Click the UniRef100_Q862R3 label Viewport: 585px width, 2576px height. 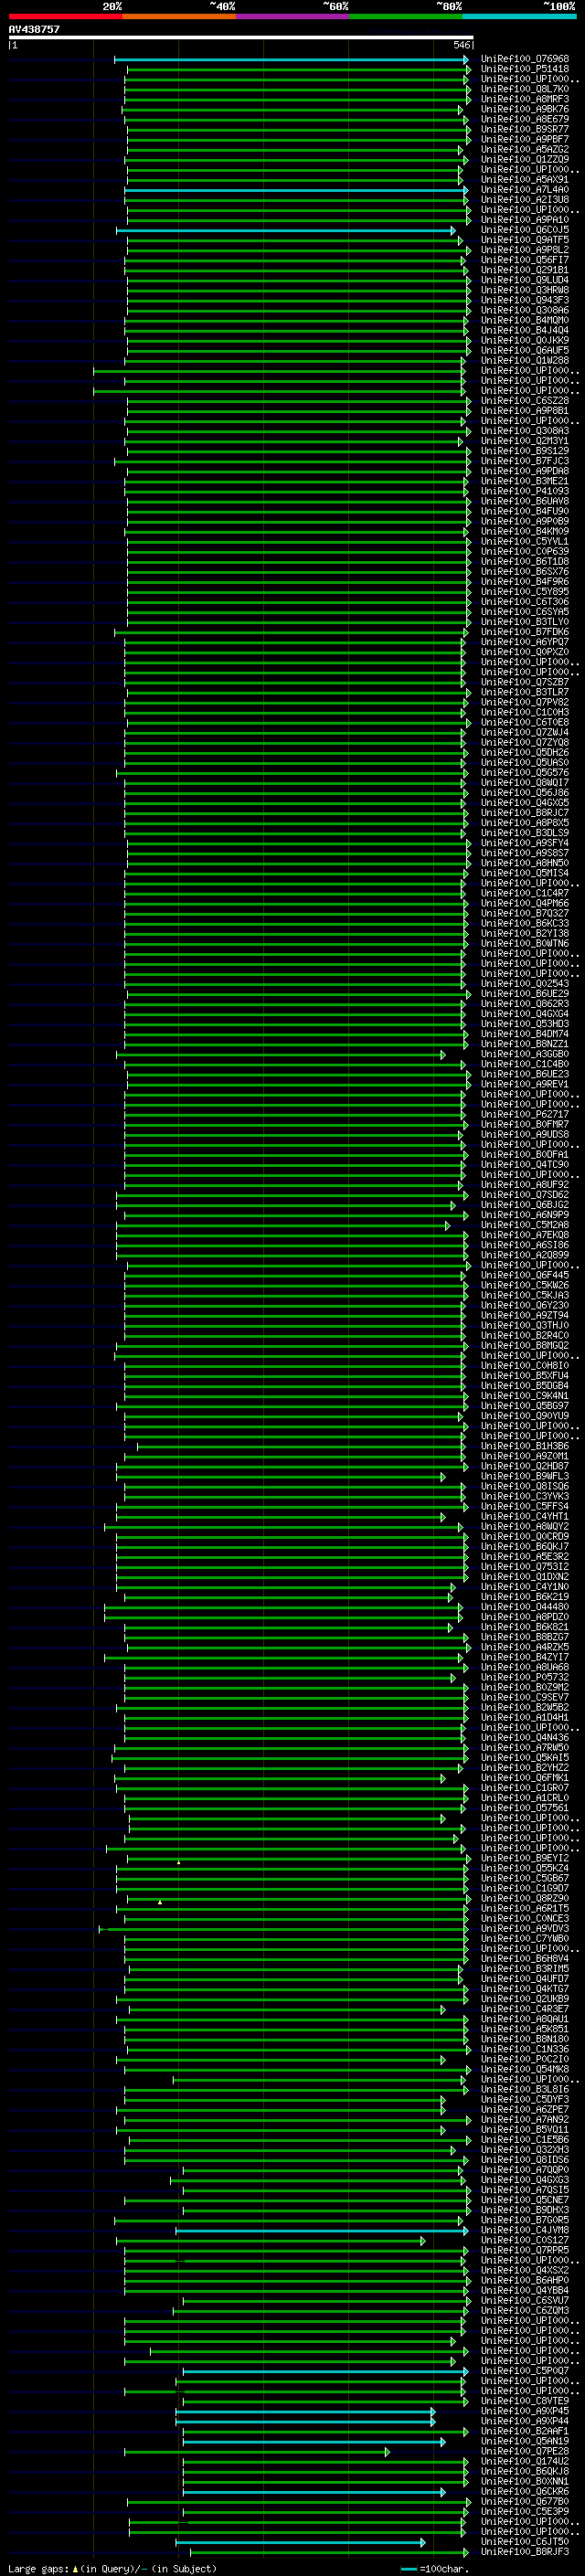click(524, 1003)
